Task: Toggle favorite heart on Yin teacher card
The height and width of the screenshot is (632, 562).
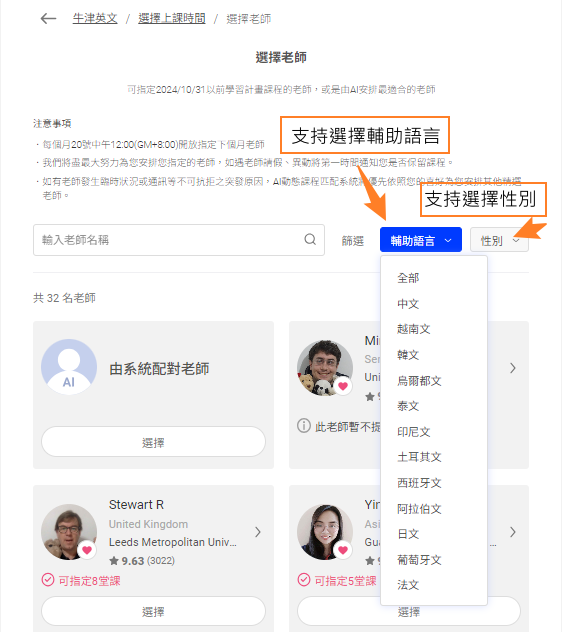Action: tap(343, 550)
